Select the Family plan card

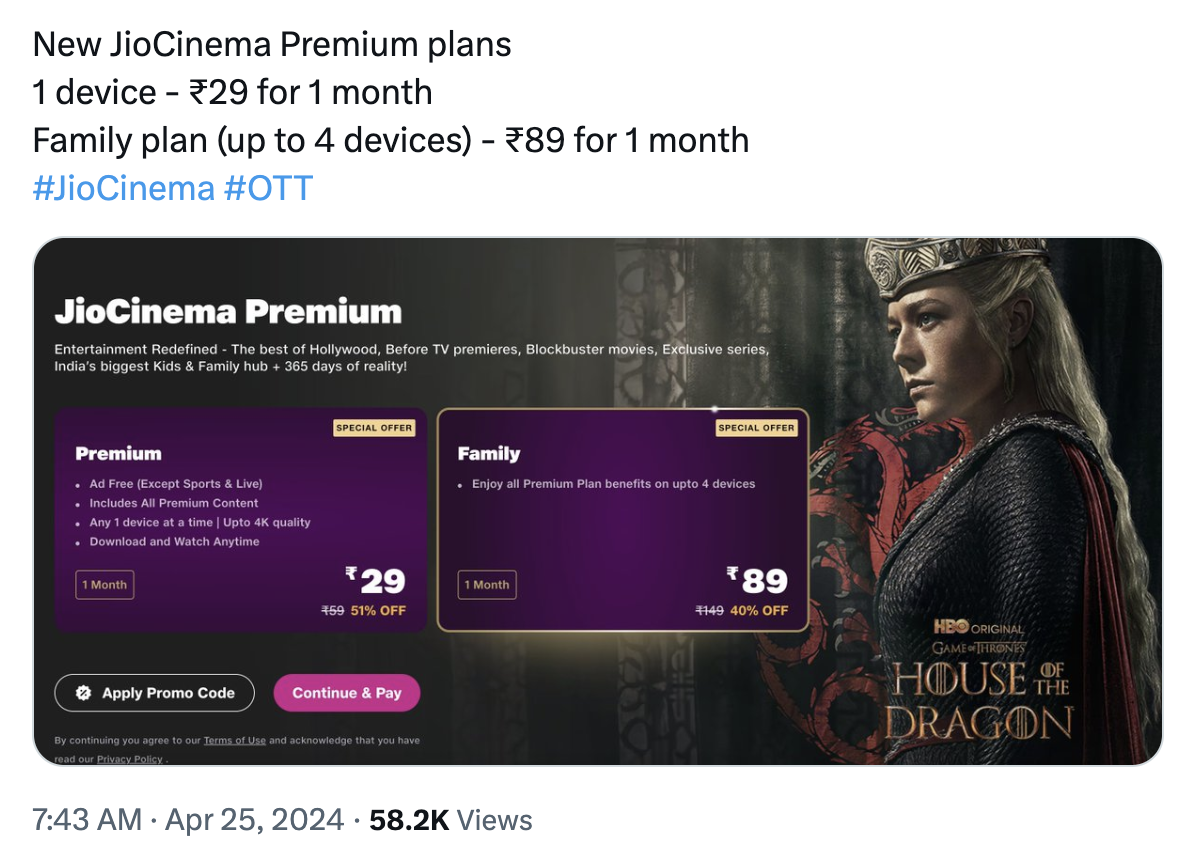[x=622, y=520]
